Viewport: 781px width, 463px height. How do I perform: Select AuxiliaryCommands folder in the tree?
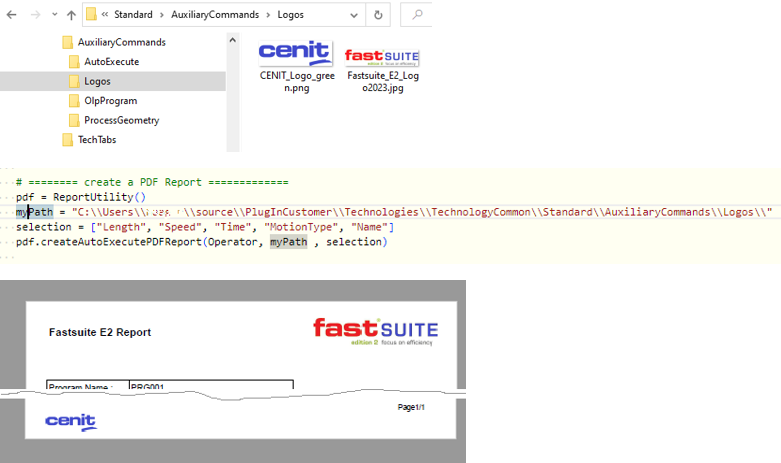click(x=121, y=42)
